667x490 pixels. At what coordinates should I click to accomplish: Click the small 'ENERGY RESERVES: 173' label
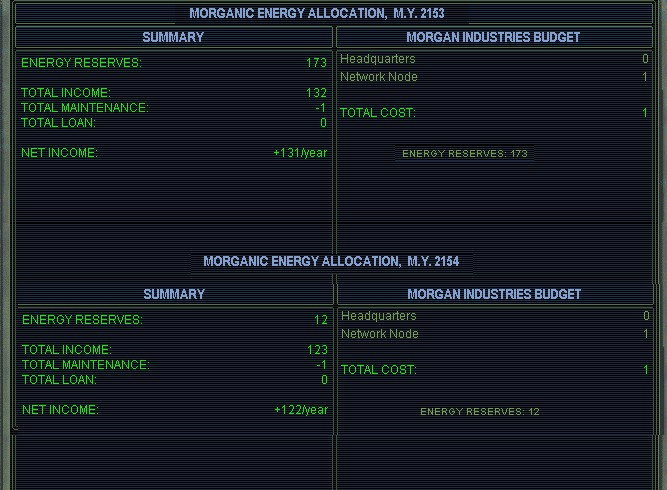pos(464,154)
